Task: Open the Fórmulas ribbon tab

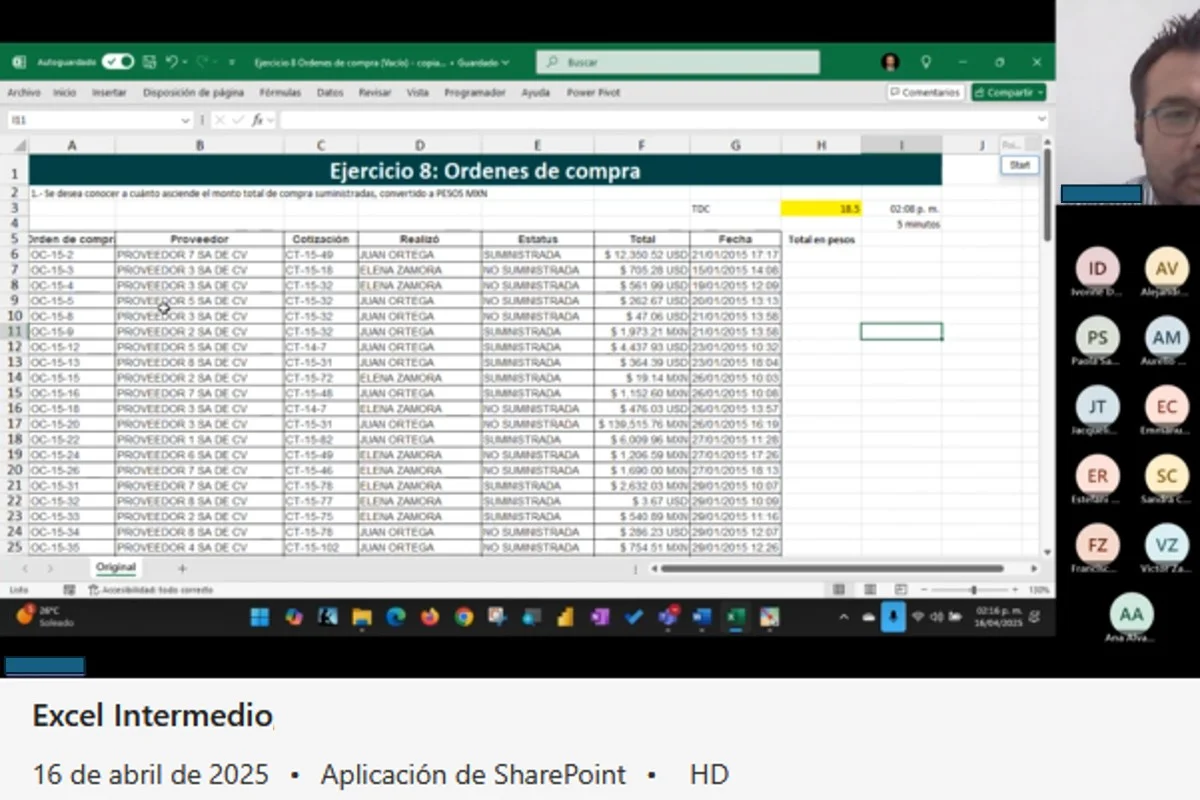Action: (x=280, y=92)
